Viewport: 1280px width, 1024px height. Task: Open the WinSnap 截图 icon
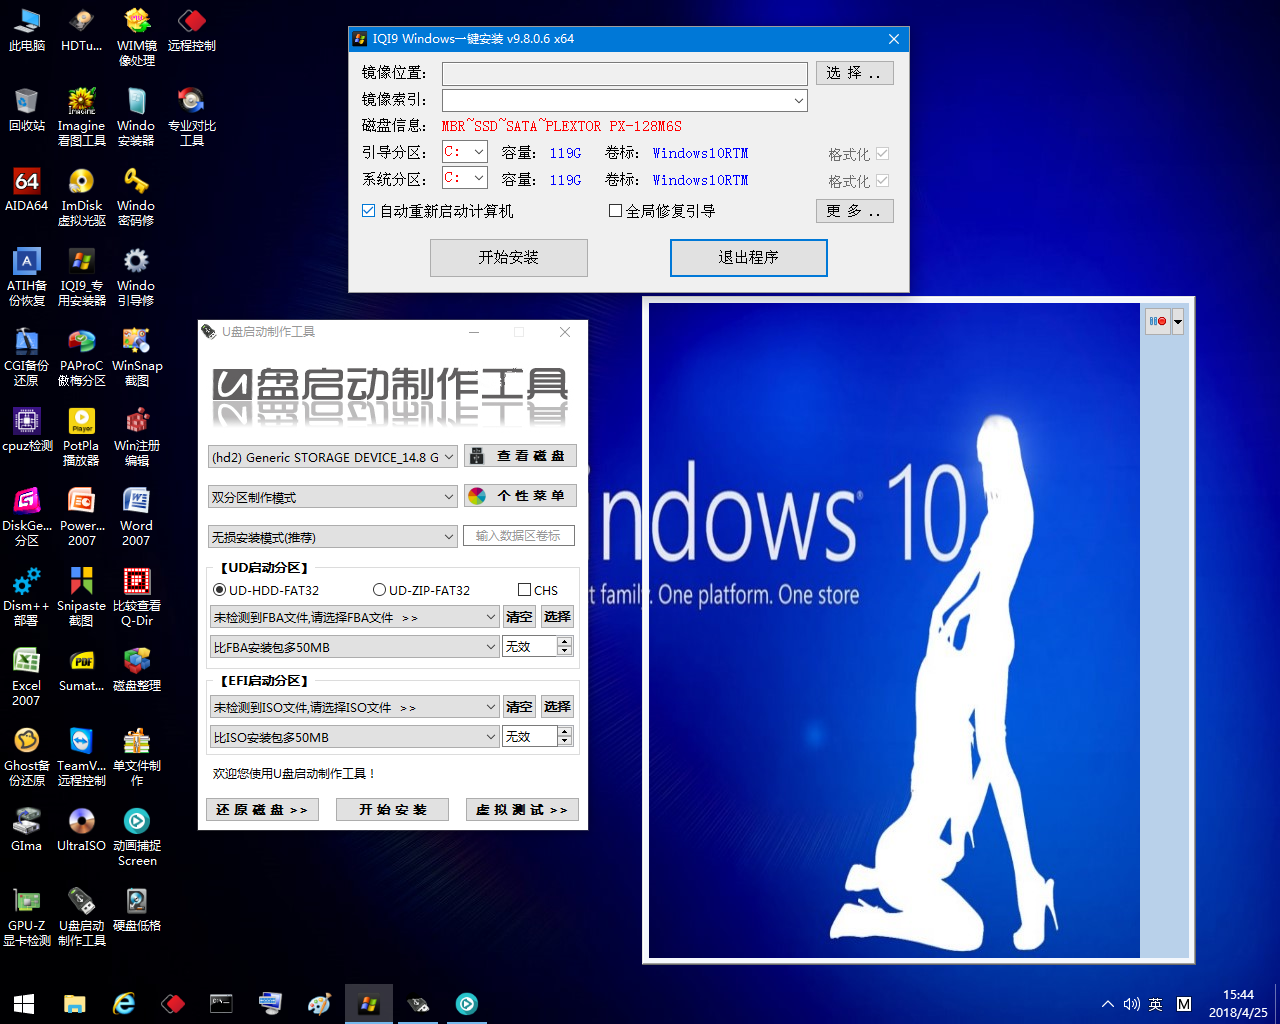click(136, 357)
